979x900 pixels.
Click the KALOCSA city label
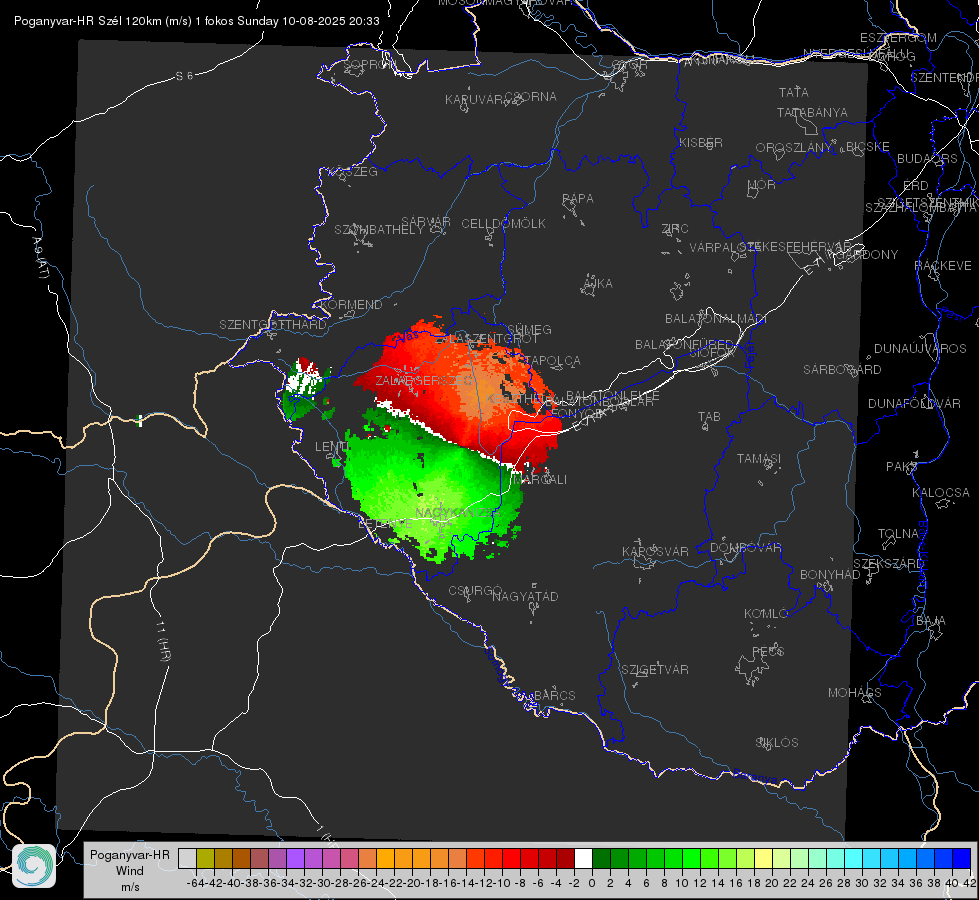[940, 493]
